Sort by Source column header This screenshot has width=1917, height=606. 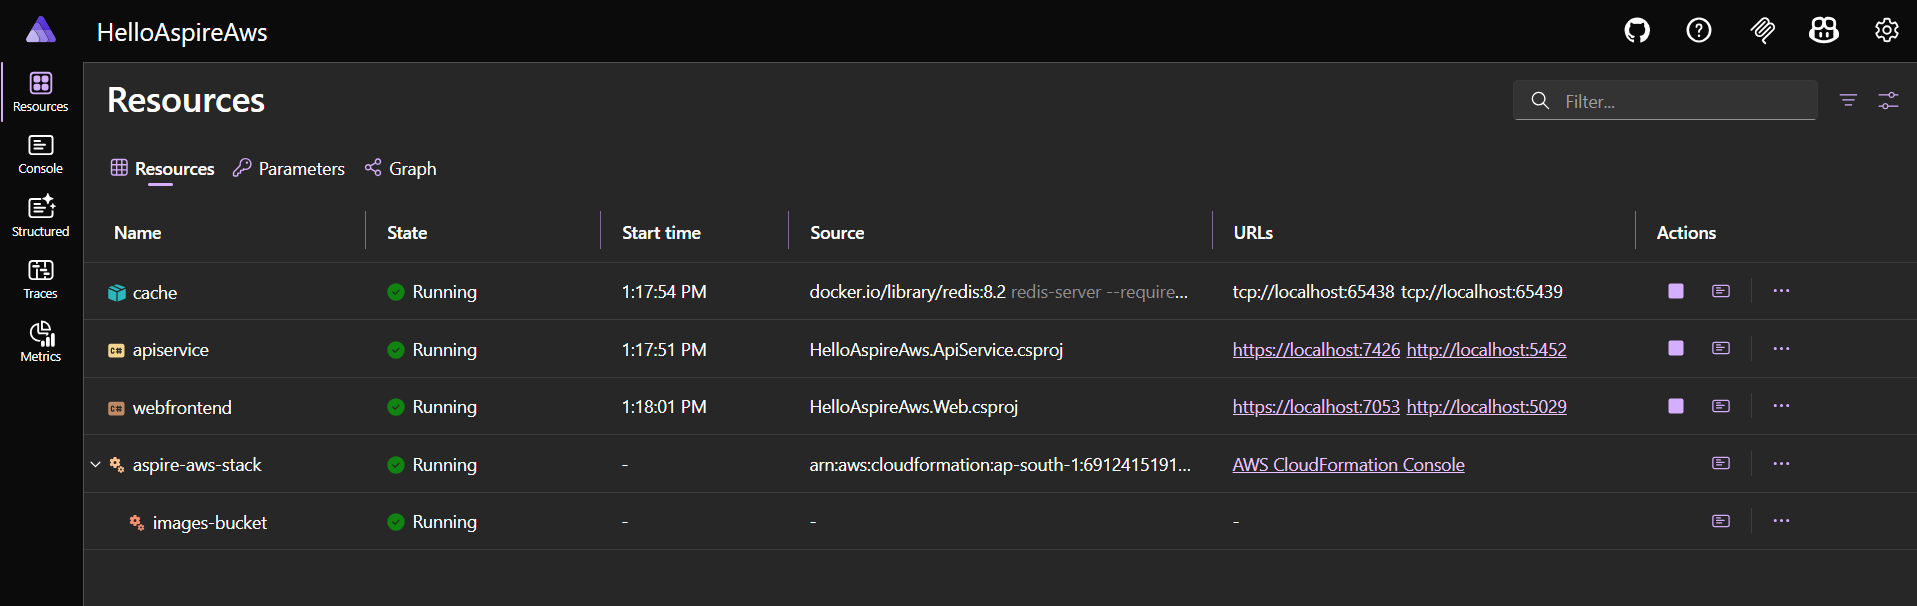click(x=837, y=232)
